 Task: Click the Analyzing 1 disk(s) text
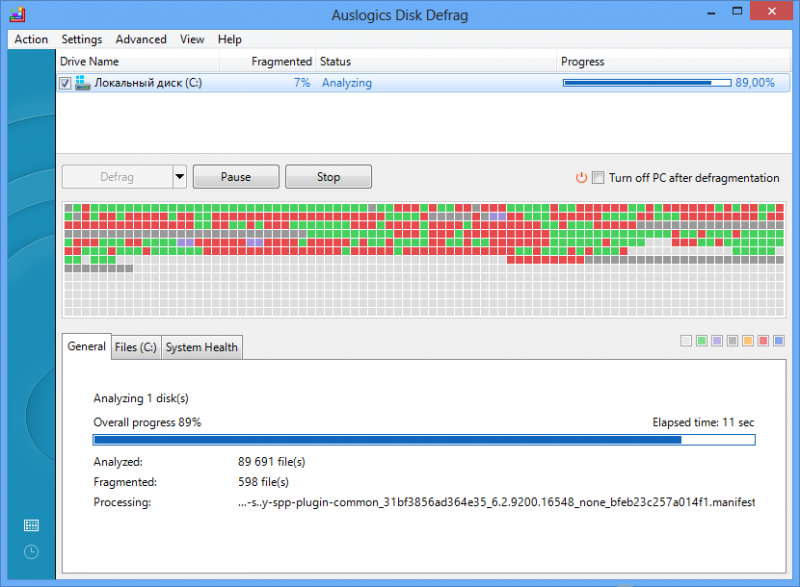tap(141, 398)
